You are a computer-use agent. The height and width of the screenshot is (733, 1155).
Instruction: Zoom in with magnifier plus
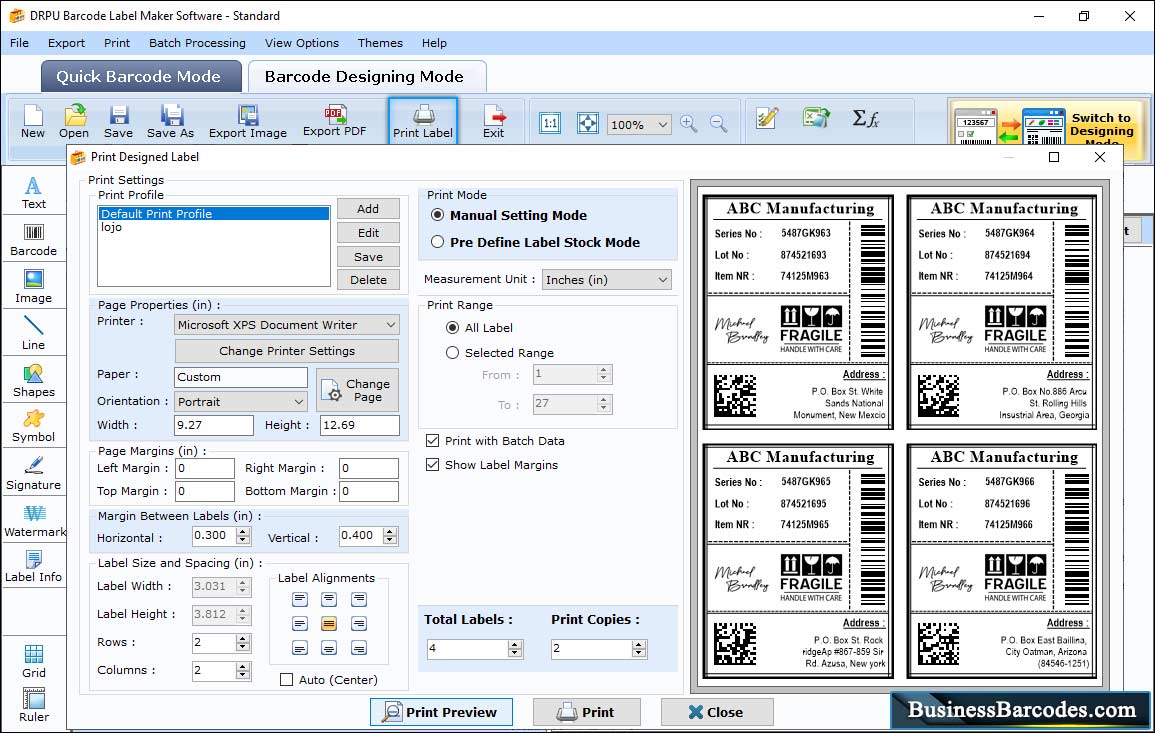coord(689,123)
